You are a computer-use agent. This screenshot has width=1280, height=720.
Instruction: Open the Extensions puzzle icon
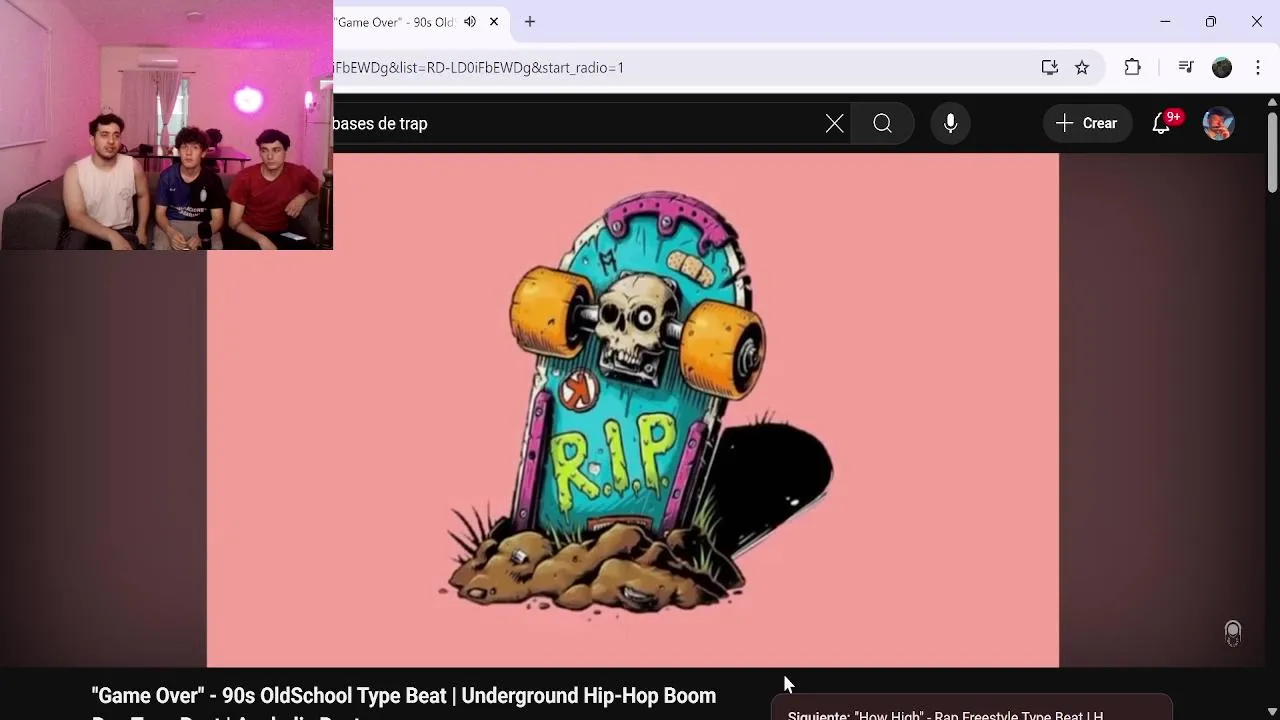click(x=1132, y=67)
